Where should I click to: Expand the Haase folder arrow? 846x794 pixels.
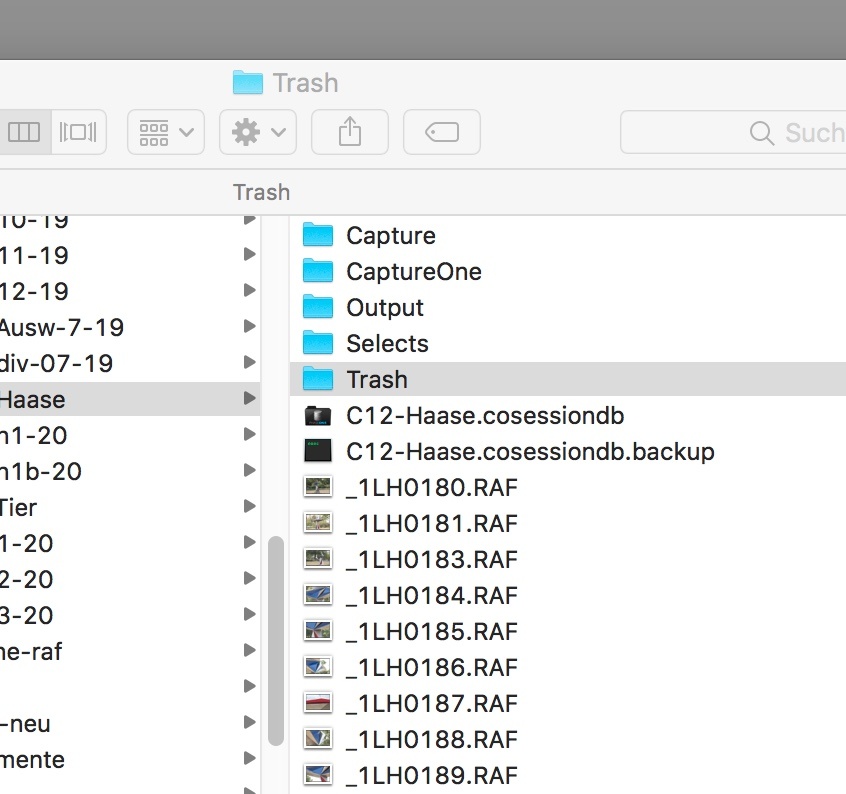coord(249,400)
